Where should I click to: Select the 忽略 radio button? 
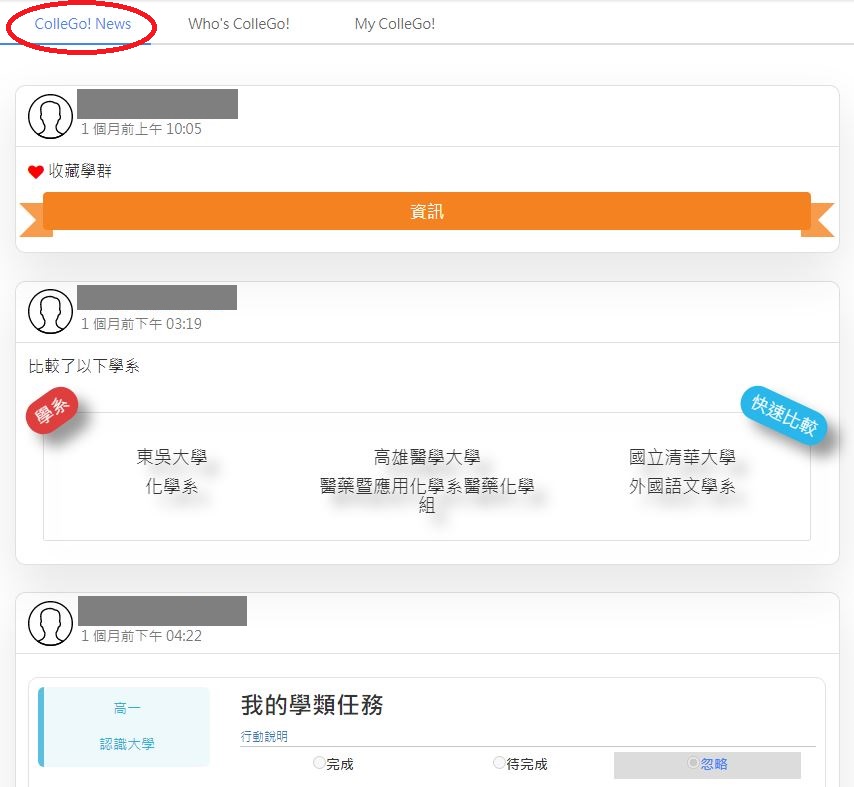coord(693,762)
